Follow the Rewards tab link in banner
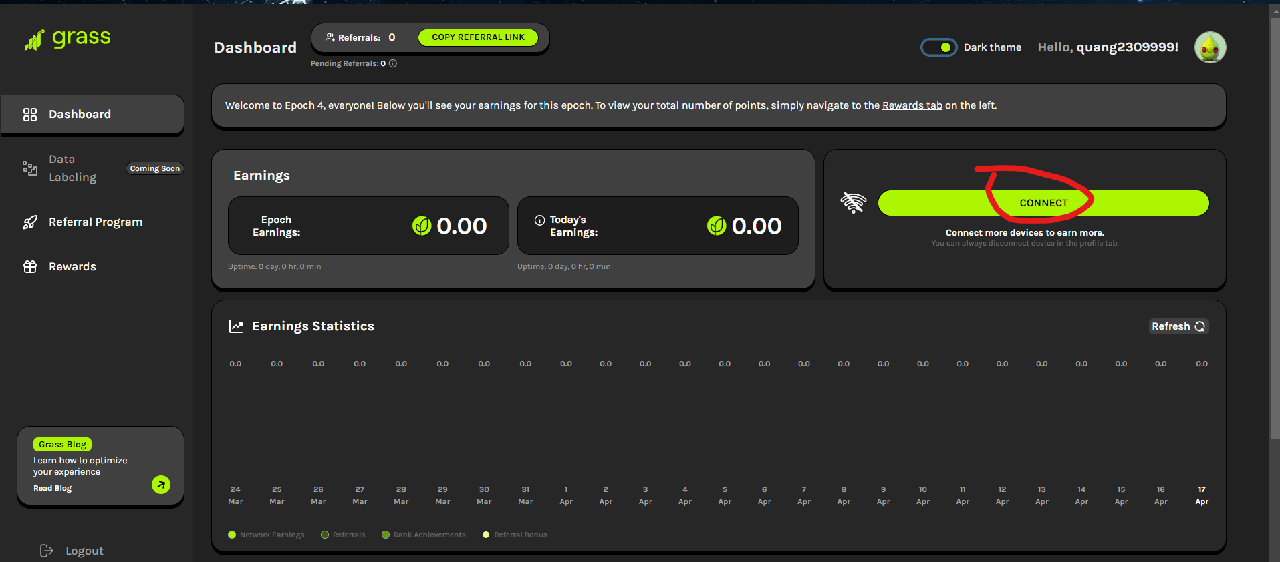Screen dimensions: 1280x562 (912, 105)
